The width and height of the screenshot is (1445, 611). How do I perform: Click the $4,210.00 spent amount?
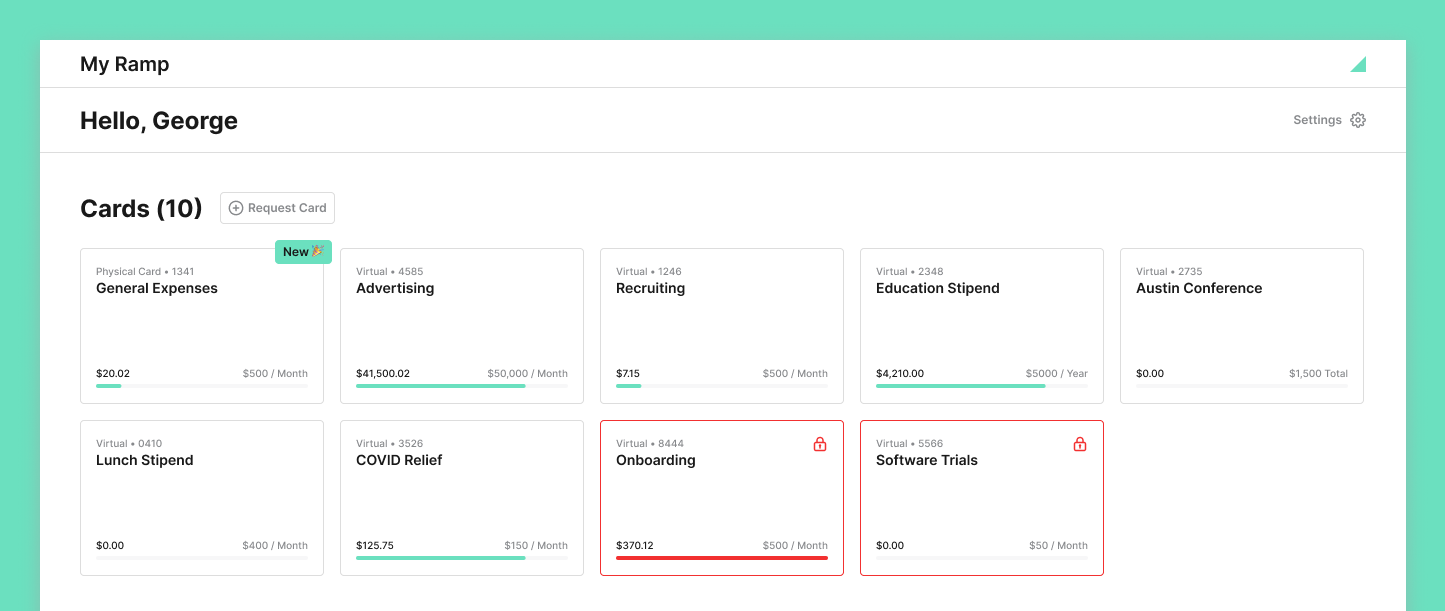(900, 373)
